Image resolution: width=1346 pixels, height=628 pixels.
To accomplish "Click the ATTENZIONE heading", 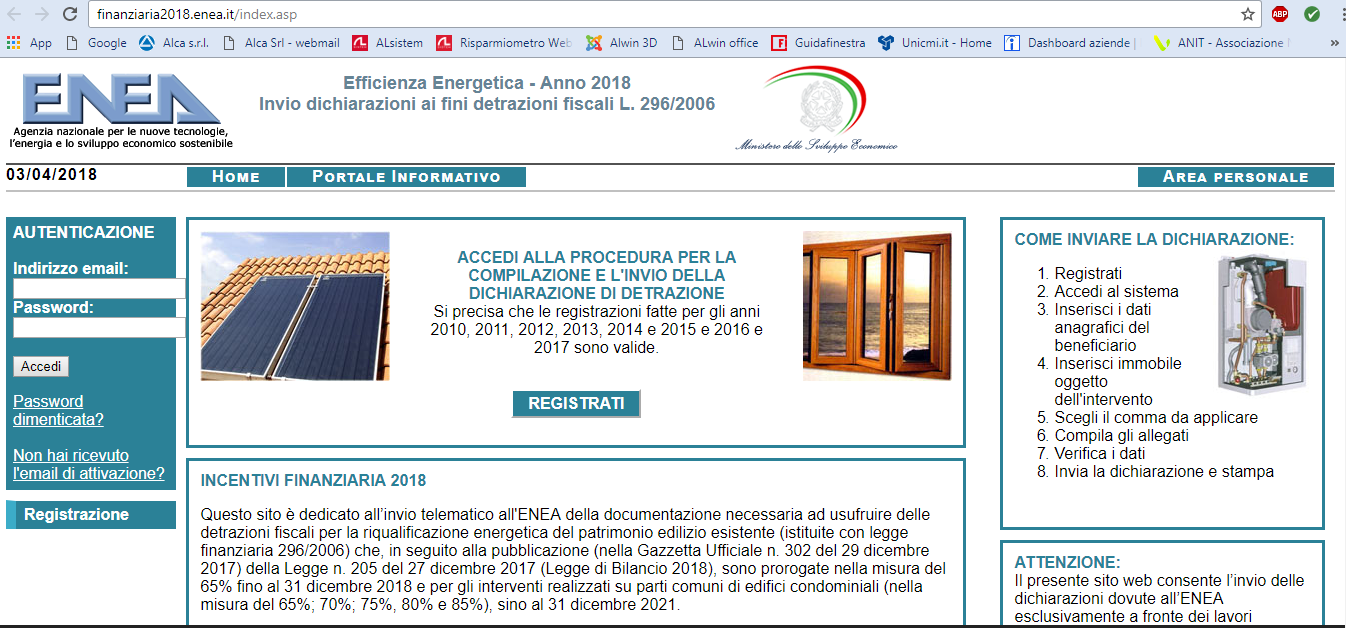I will [1068, 562].
